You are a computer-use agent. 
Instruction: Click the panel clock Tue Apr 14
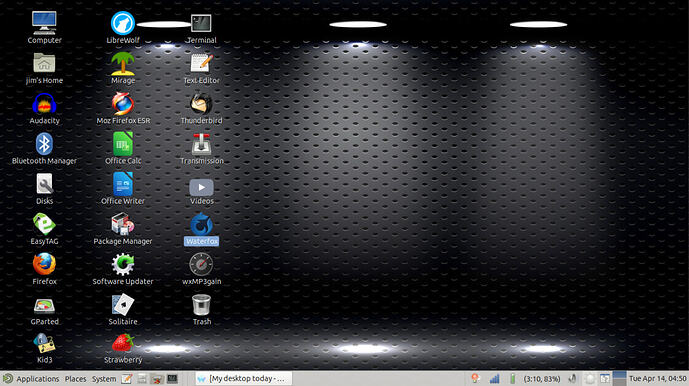coord(657,379)
